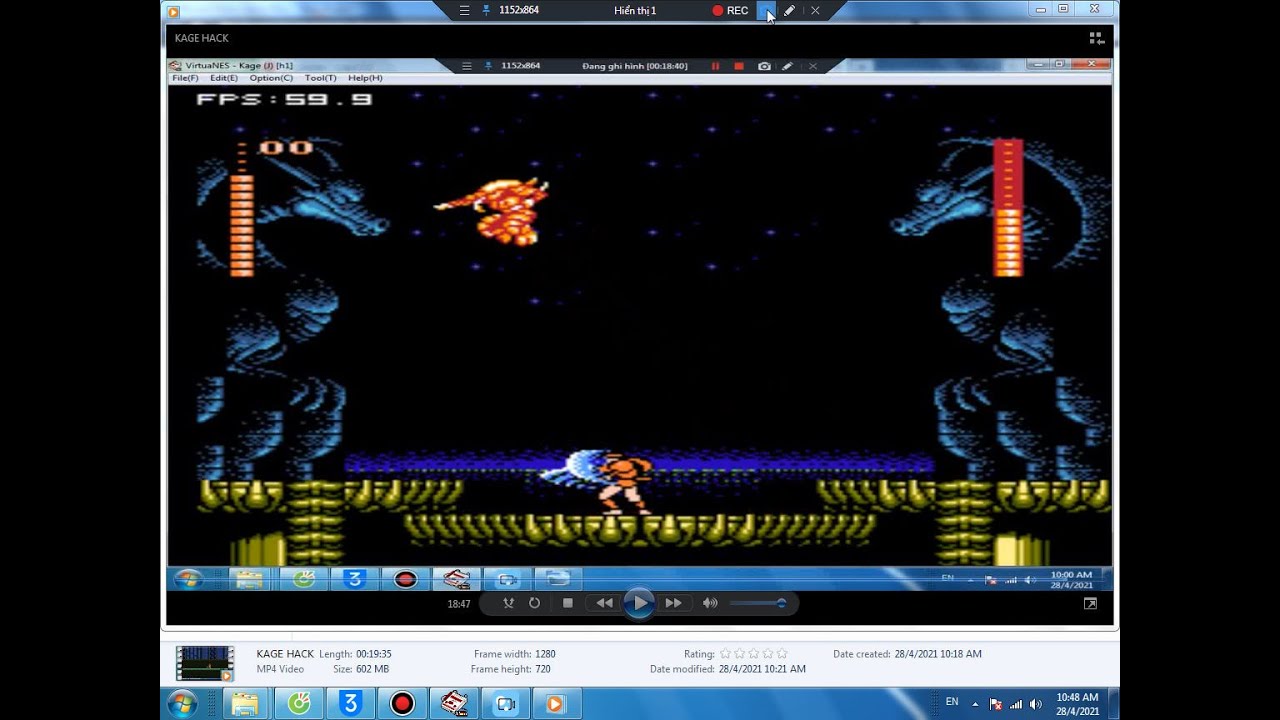Viewport: 1280px width, 720px height.
Task: Click the 'KAGE HACK' name in details pane
Action: (285, 654)
